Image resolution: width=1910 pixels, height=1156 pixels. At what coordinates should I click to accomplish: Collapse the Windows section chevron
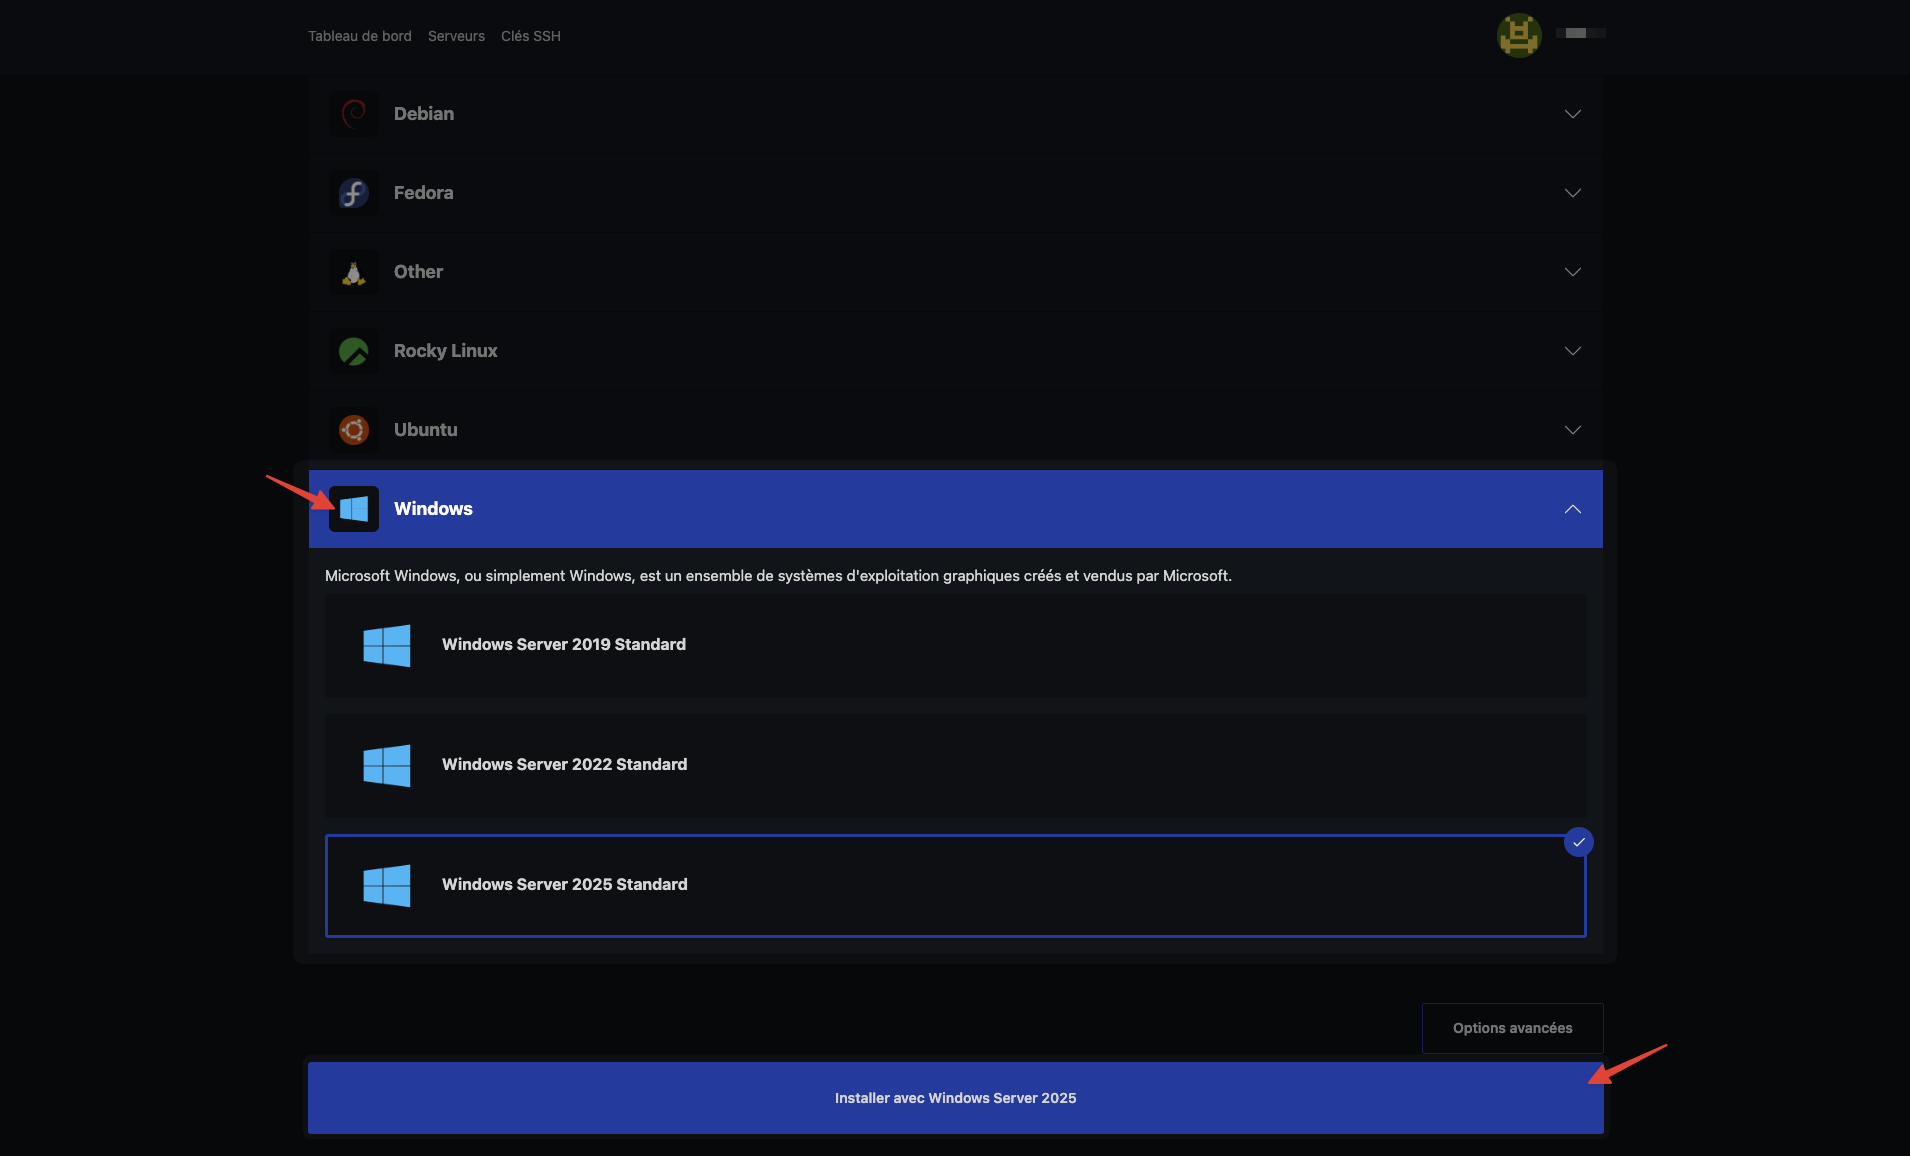[x=1573, y=509]
